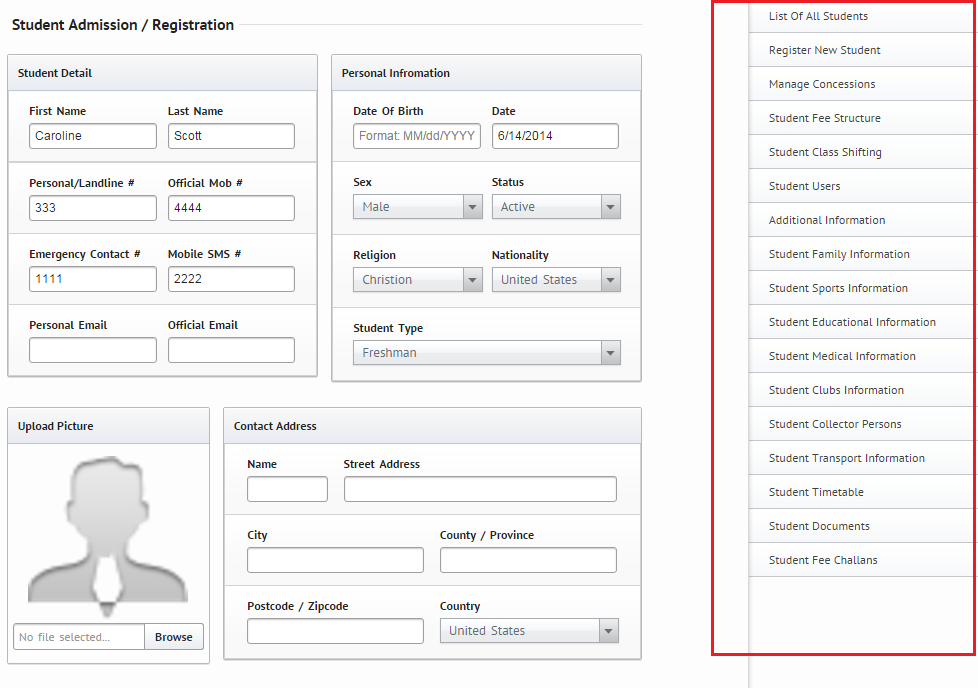
Task: Open the Sex dropdown
Action: pyautogui.click(x=417, y=207)
